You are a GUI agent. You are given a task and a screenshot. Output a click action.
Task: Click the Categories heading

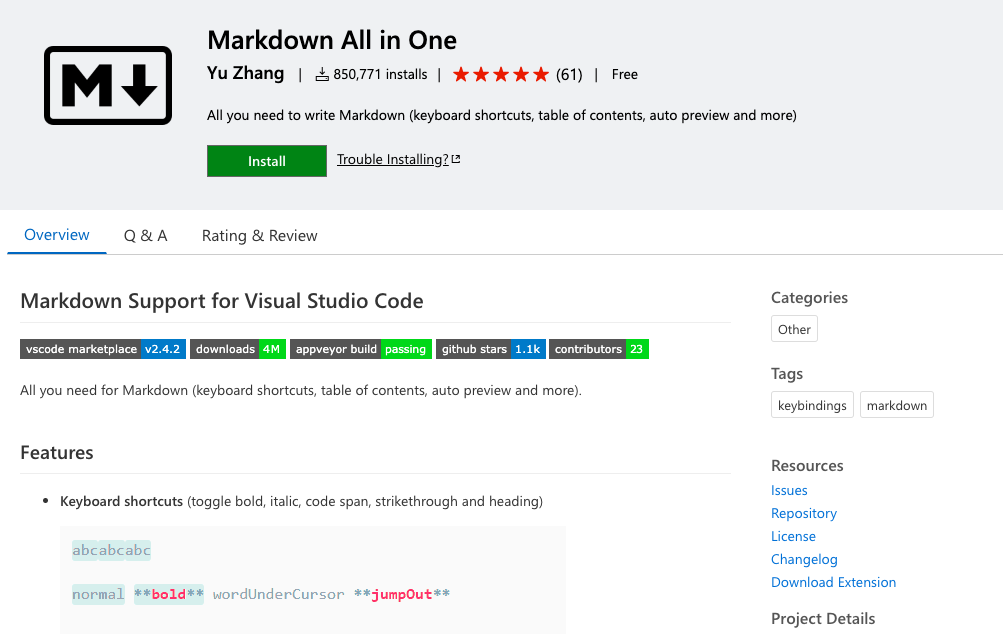pyautogui.click(x=809, y=297)
